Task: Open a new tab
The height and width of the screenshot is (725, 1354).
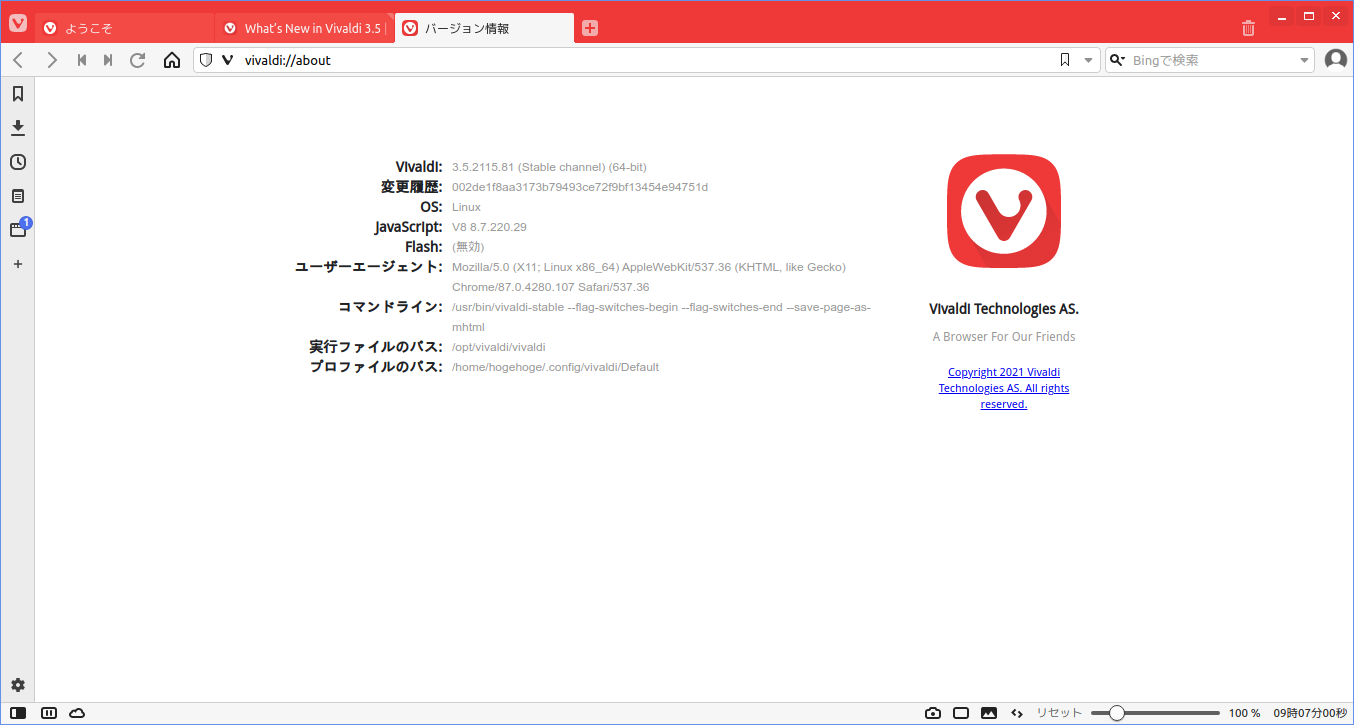Action: click(590, 28)
